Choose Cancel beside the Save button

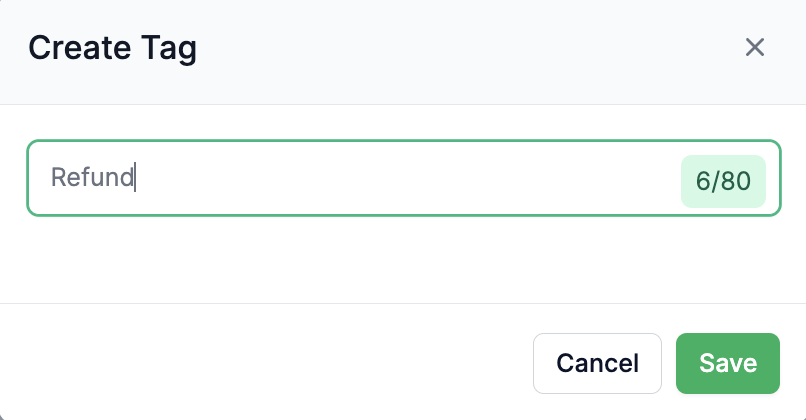click(597, 363)
